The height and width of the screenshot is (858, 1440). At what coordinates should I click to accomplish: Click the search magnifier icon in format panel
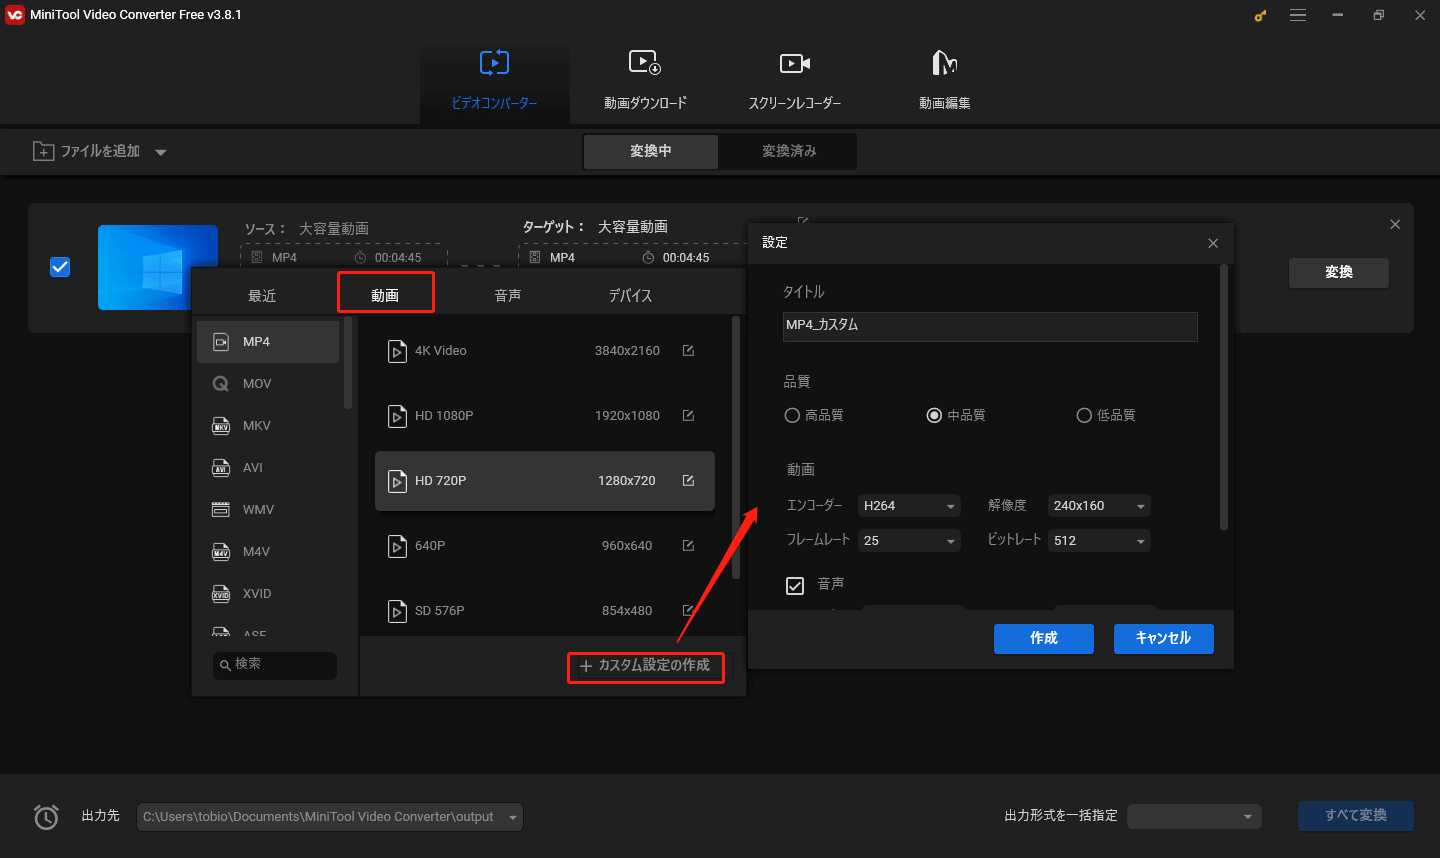pyautogui.click(x=226, y=665)
